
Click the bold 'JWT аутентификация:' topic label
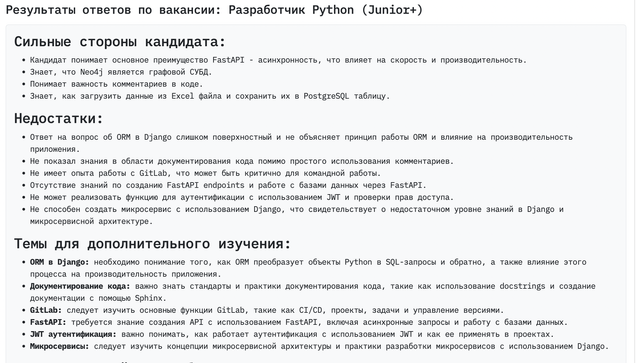73,335
